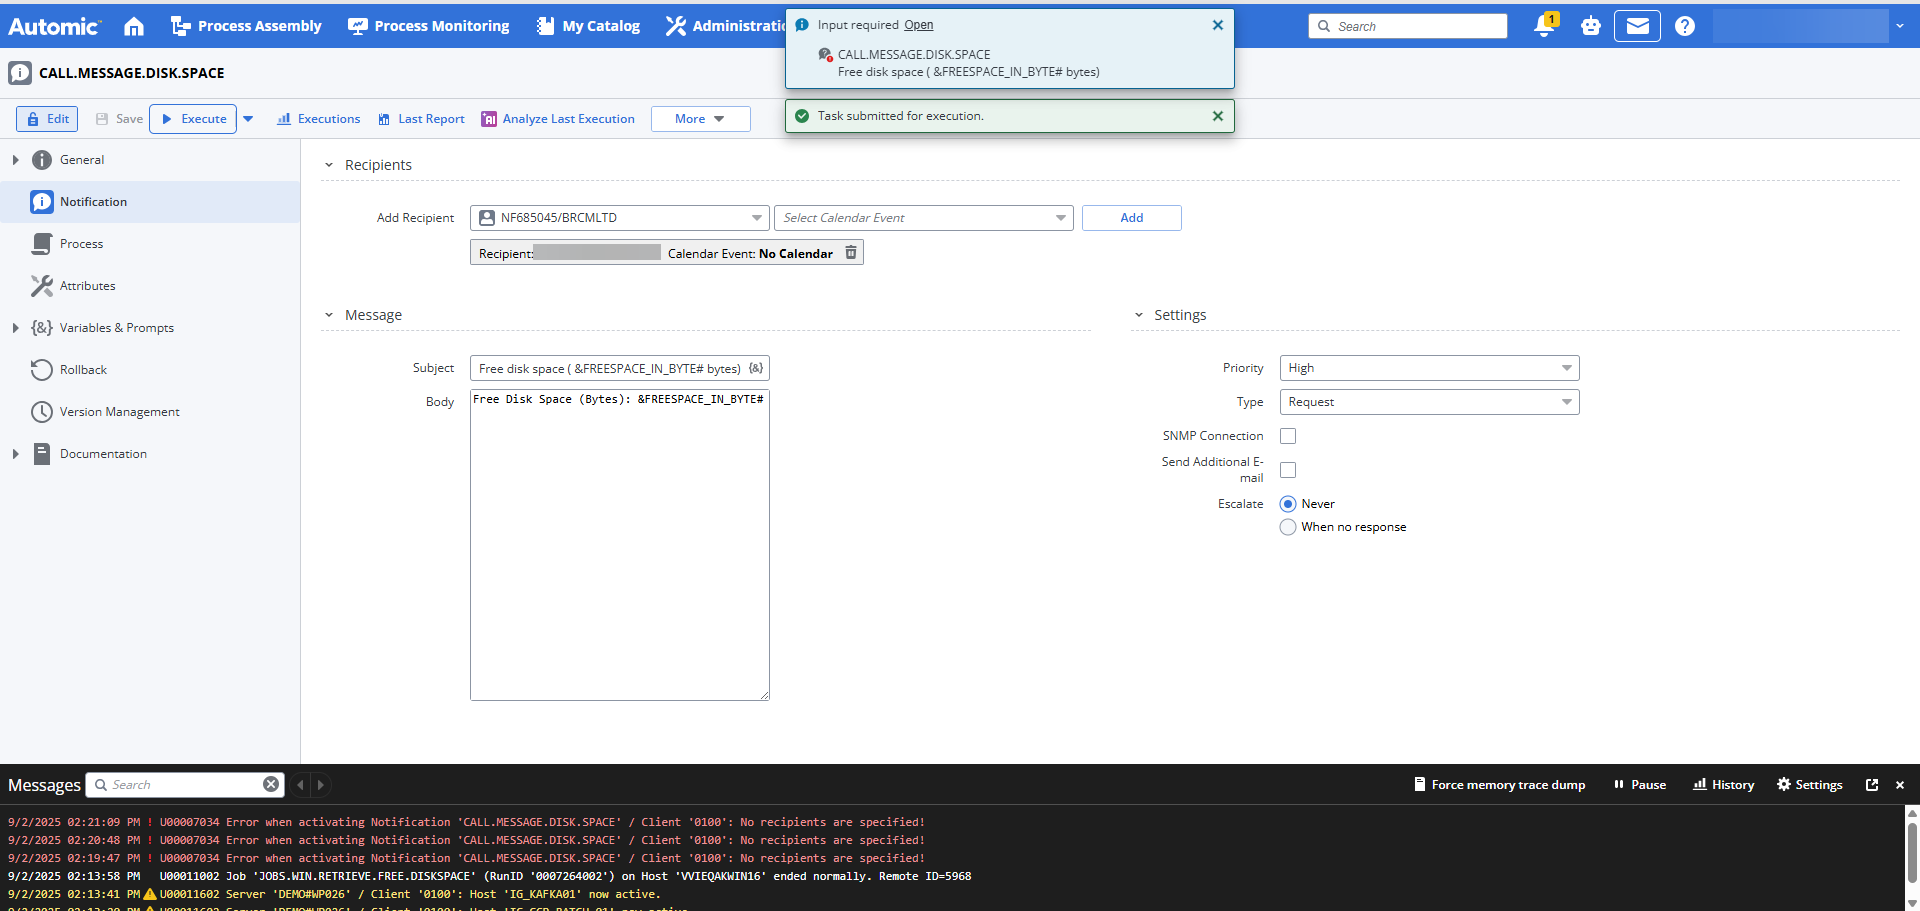Insert variable into Subject with {&} icon
The image size is (1920, 911).
click(x=756, y=368)
